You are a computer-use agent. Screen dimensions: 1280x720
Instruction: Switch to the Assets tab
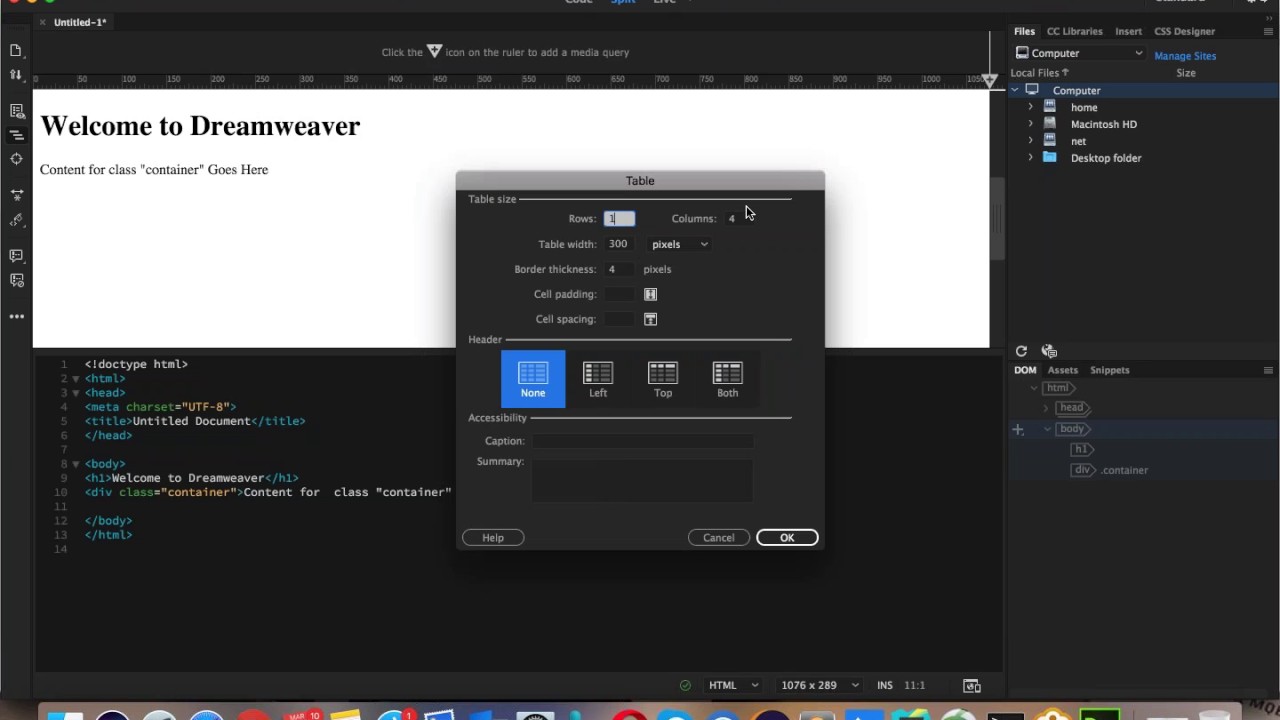click(1062, 370)
